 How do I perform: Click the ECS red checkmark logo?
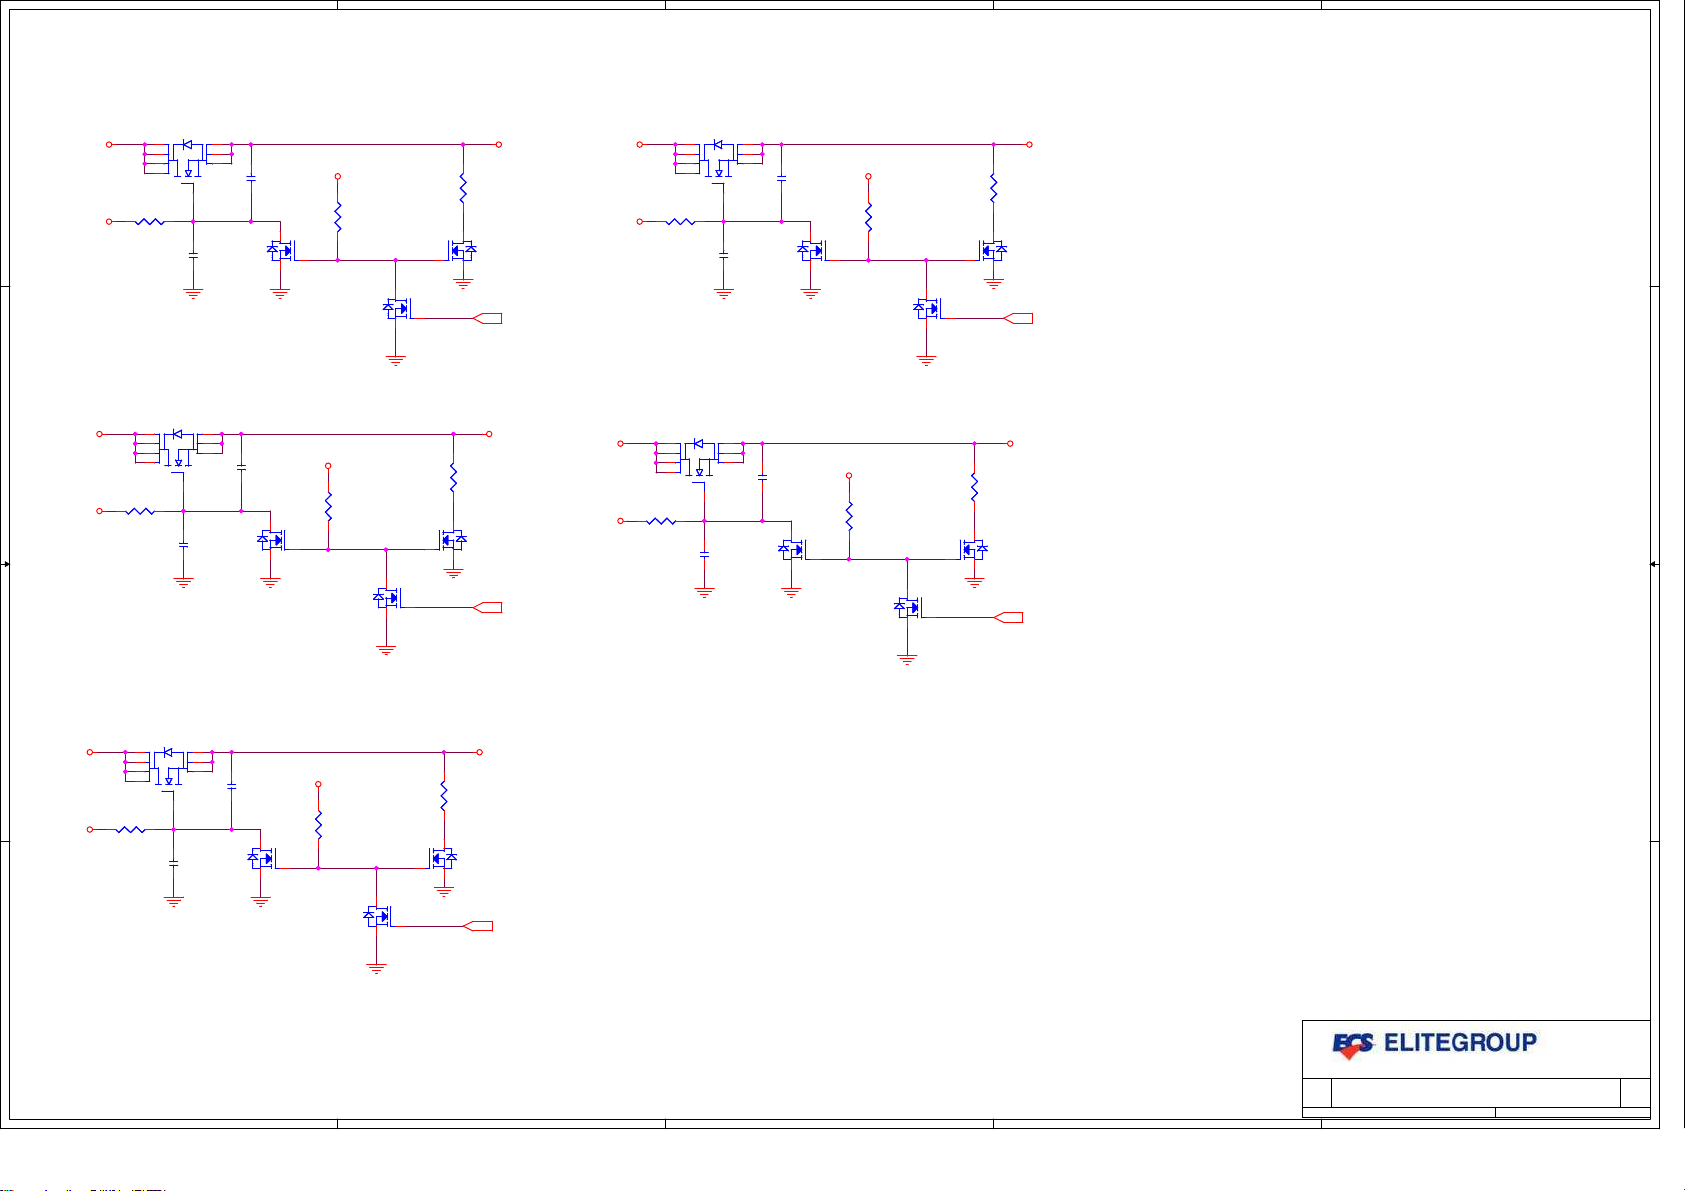(x=1353, y=1045)
